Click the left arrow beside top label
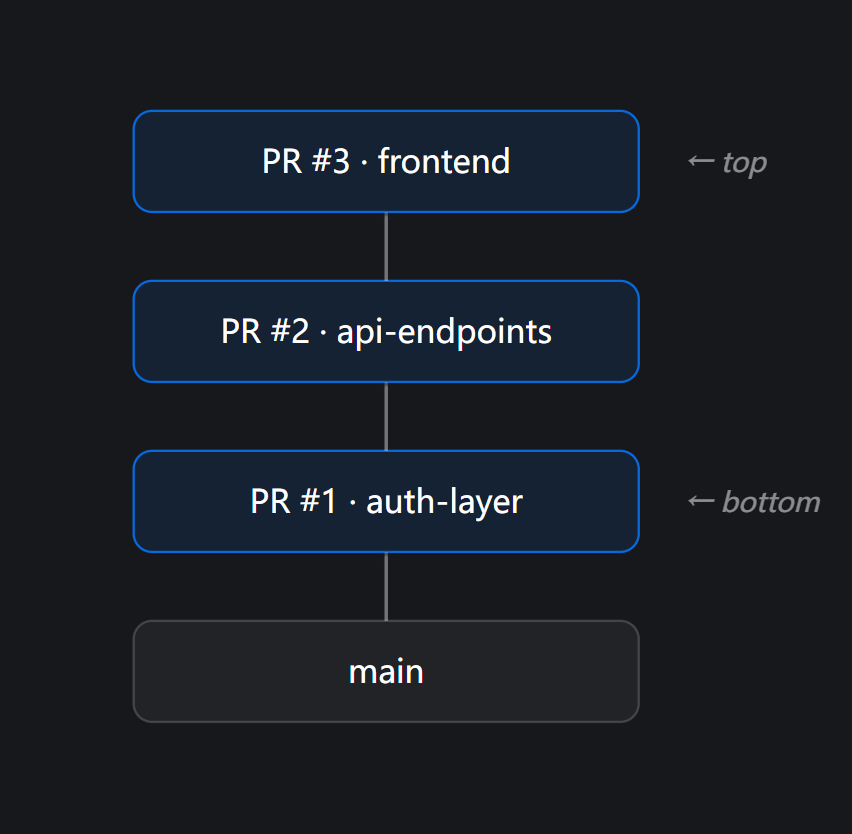Screen dimensions: 852x834 click(x=700, y=161)
